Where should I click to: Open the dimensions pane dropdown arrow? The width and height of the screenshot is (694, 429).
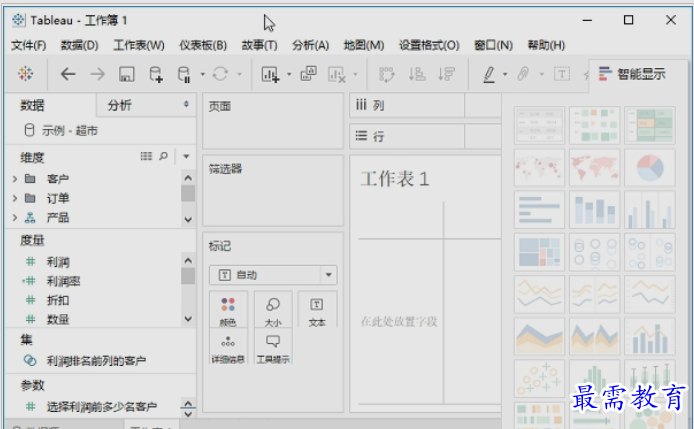click(186, 156)
